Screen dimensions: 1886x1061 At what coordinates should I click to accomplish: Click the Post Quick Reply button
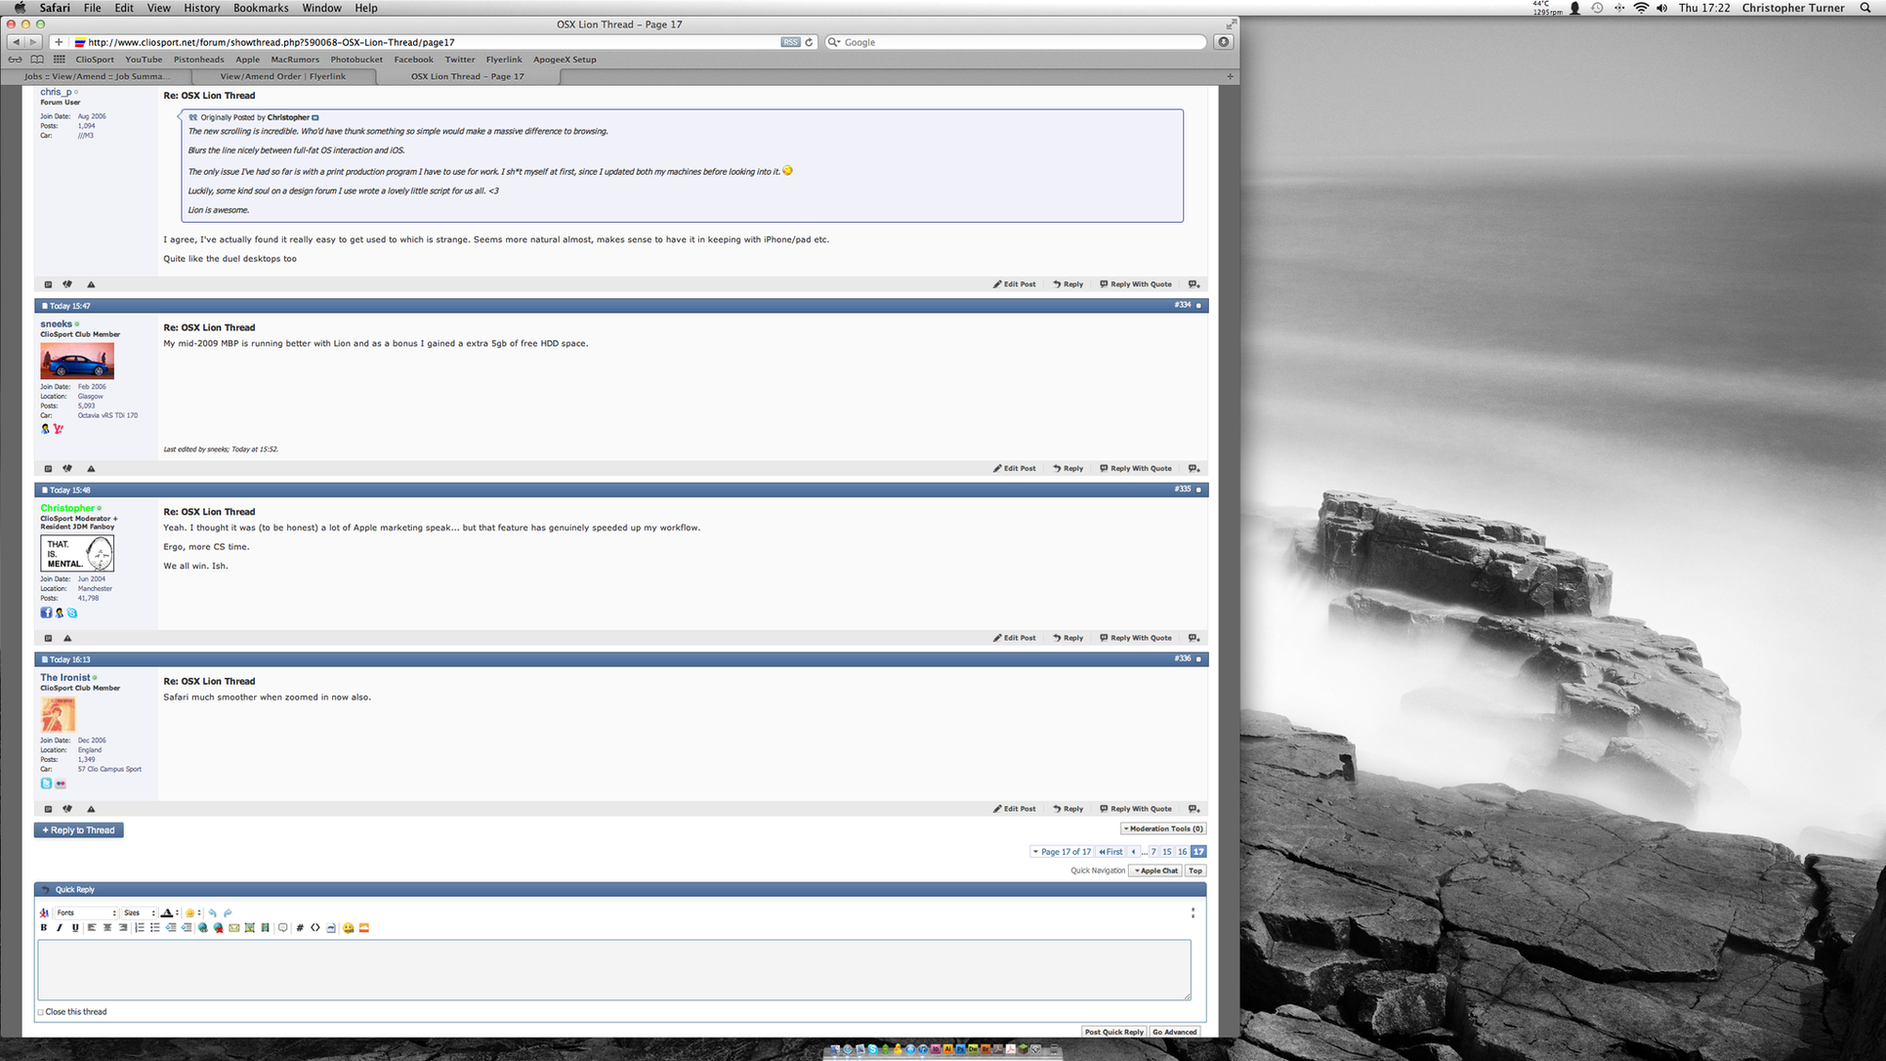(x=1114, y=1031)
